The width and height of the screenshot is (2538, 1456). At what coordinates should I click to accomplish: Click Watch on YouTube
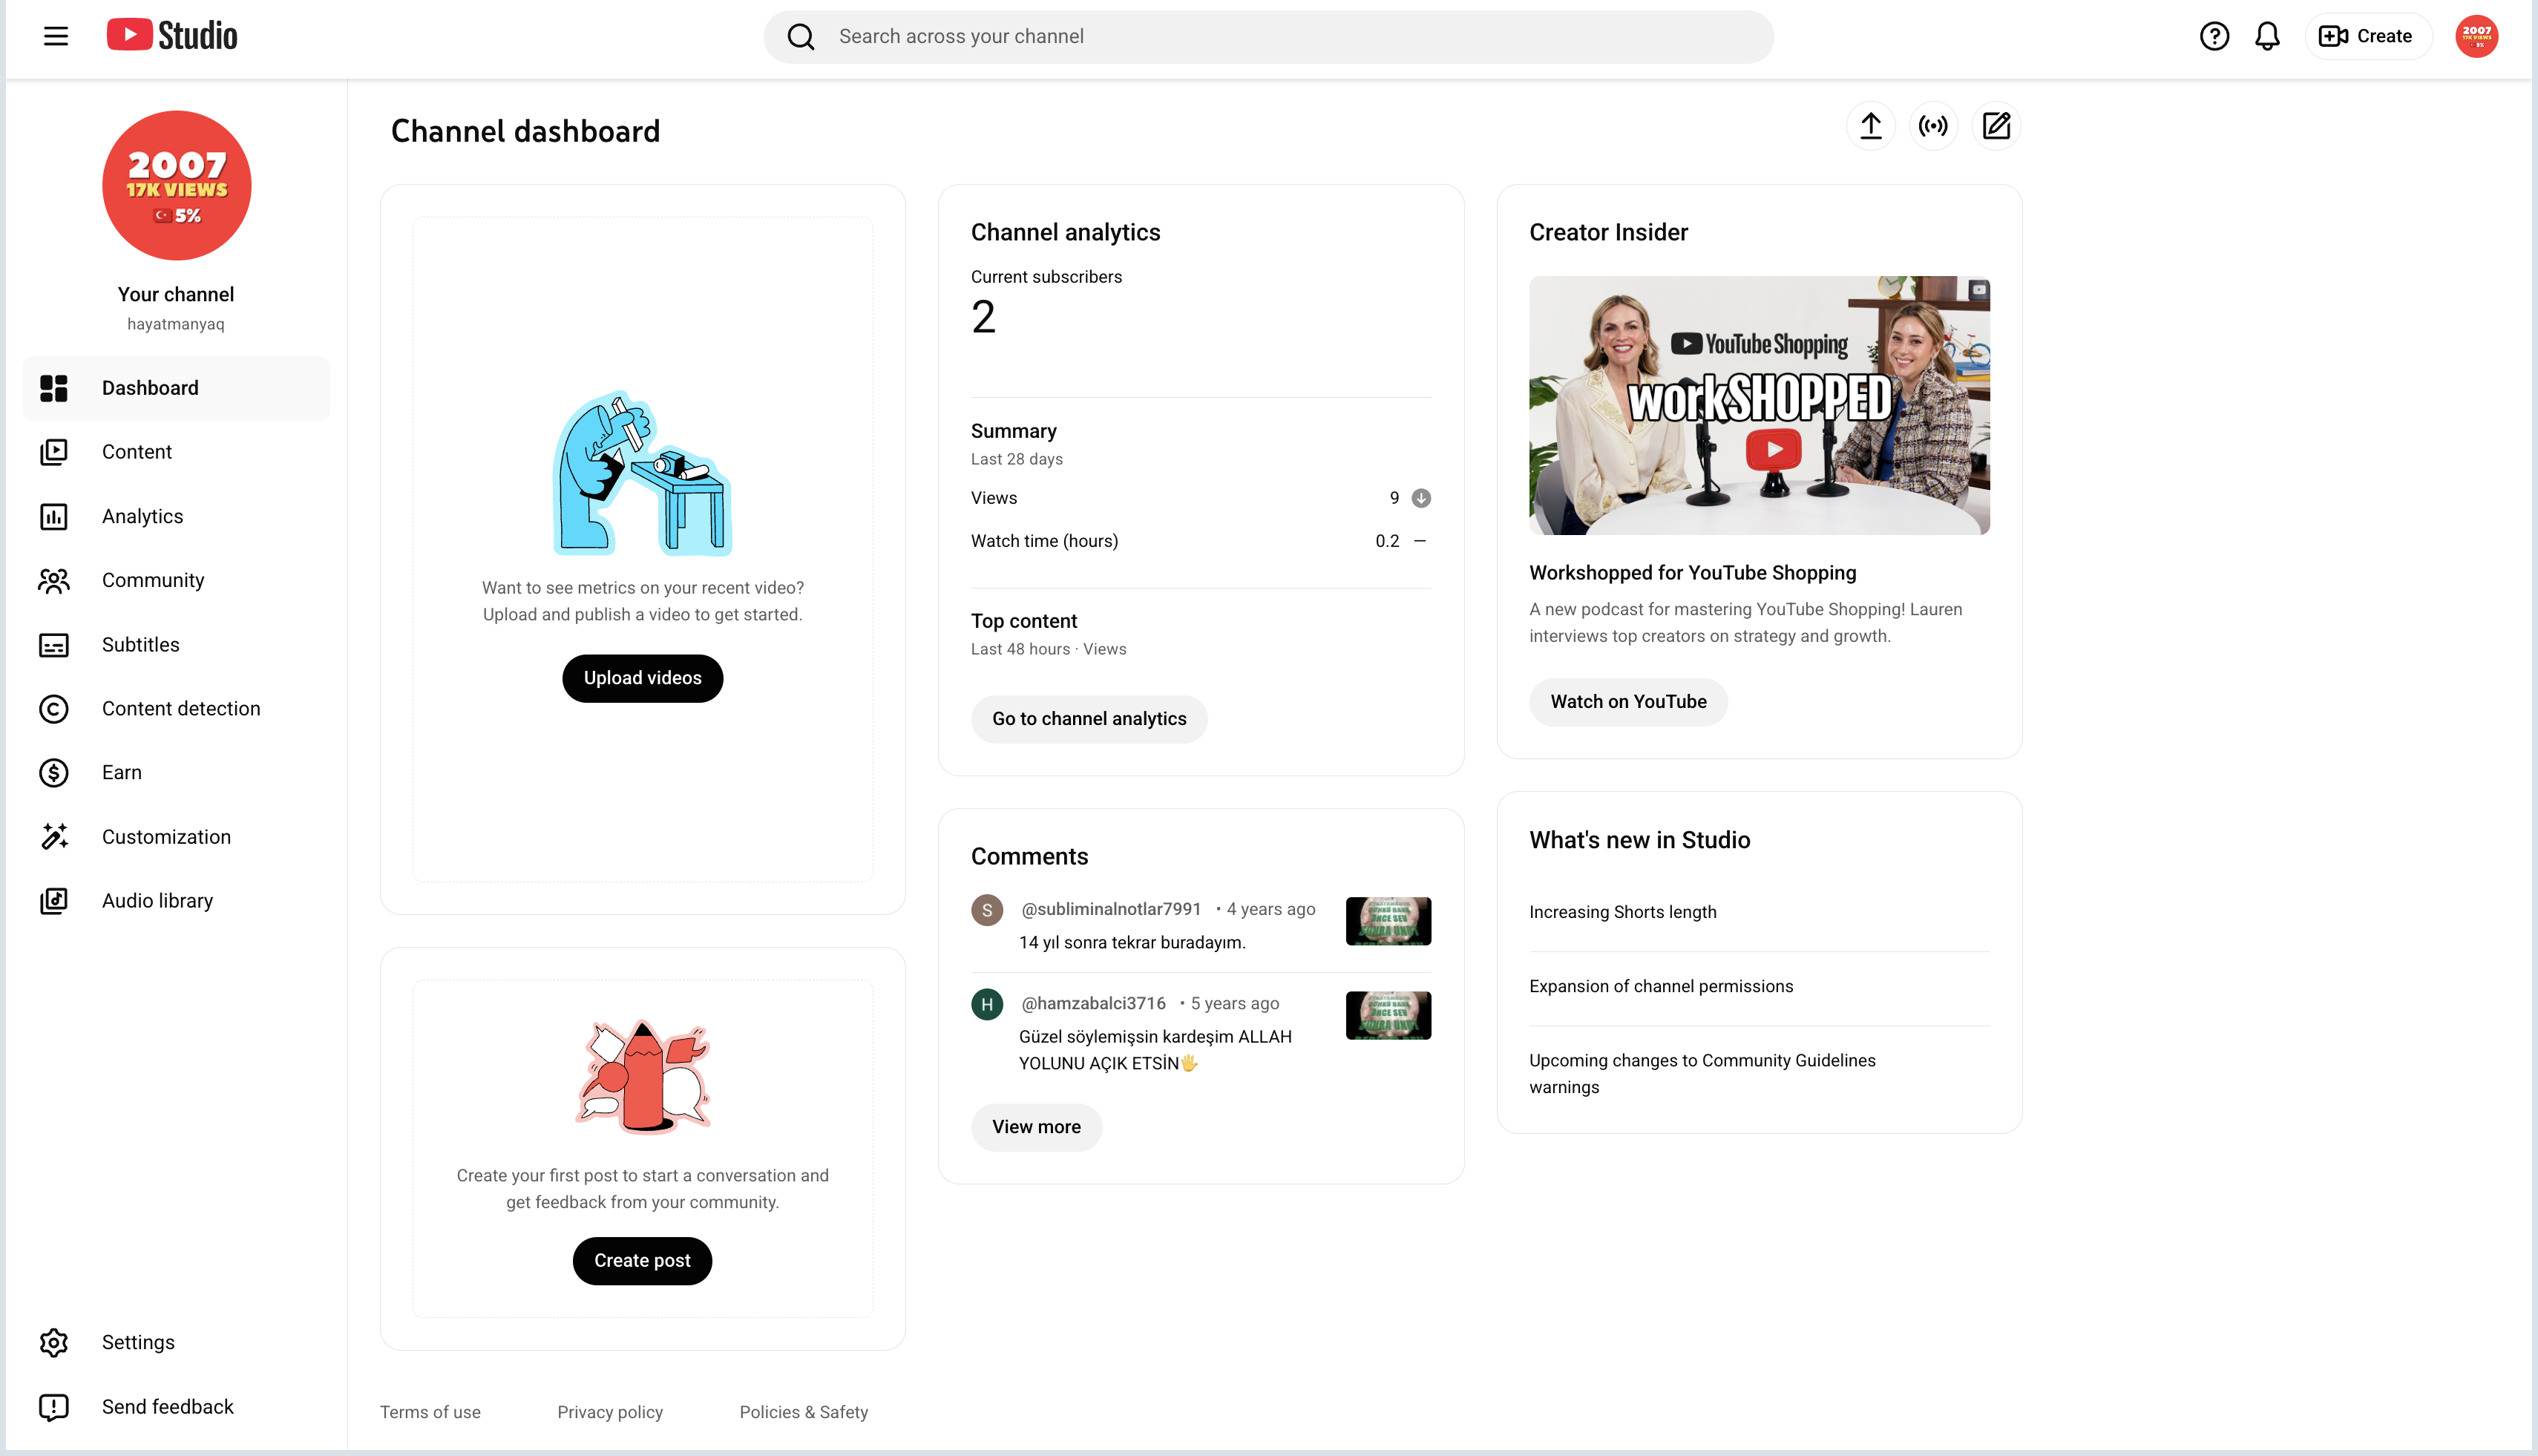(x=1628, y=702)
